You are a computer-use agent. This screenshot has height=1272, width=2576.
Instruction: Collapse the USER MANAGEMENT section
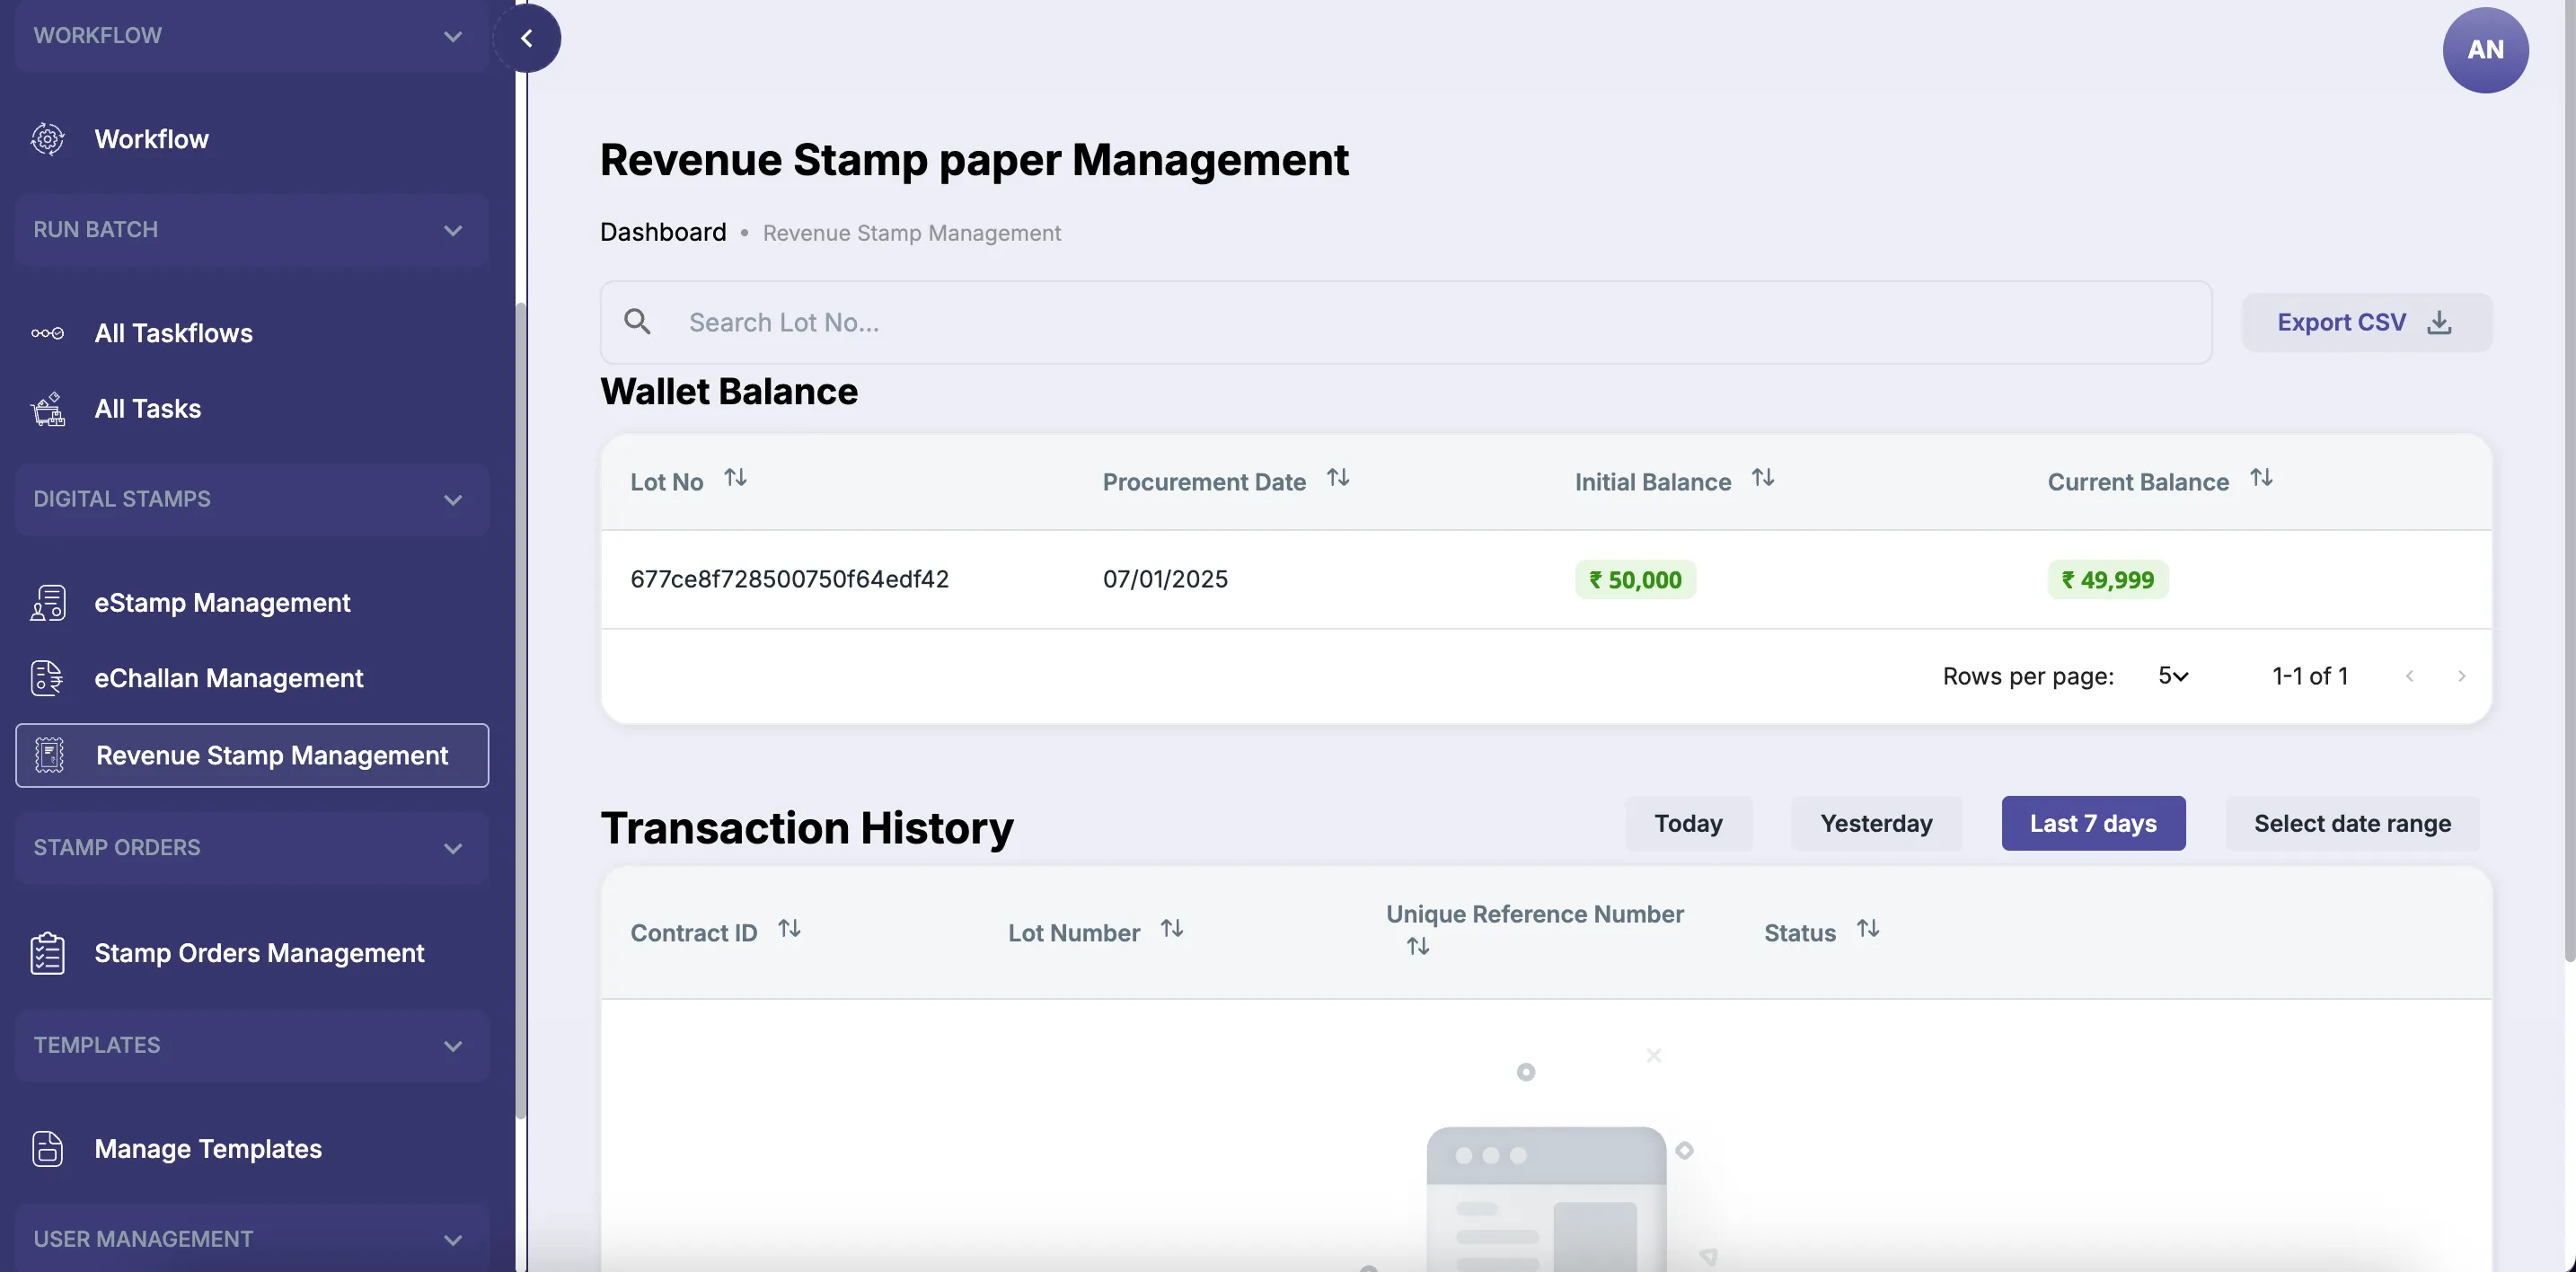252,1238
